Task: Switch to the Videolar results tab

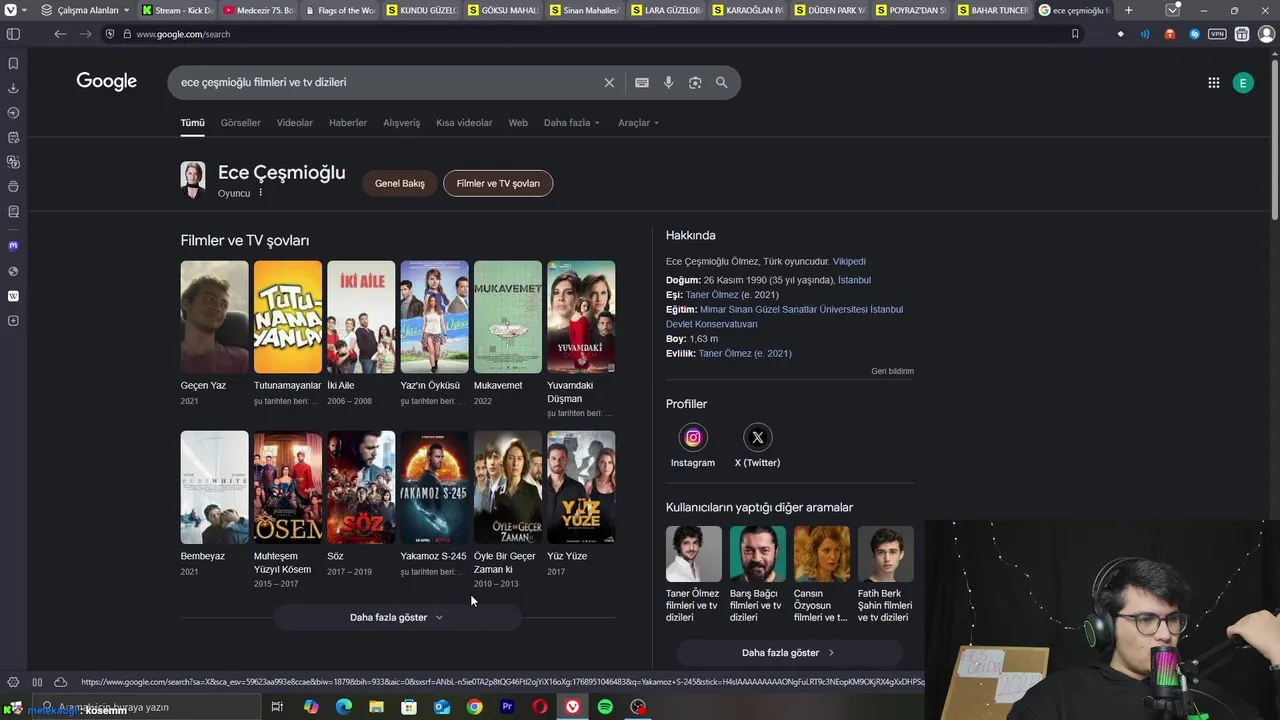Action: click(x=295, y=123)
